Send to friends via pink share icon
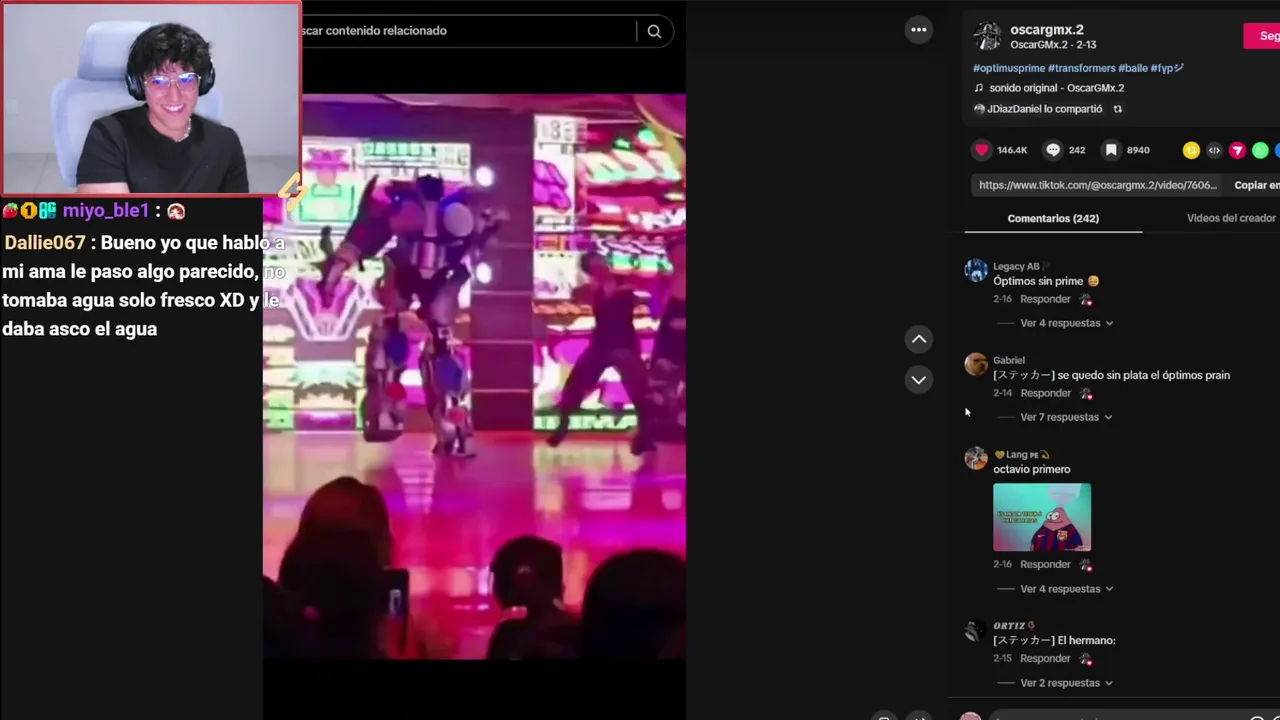The width and height of the screenshot is (1280, 720). tap(1237, 150)
